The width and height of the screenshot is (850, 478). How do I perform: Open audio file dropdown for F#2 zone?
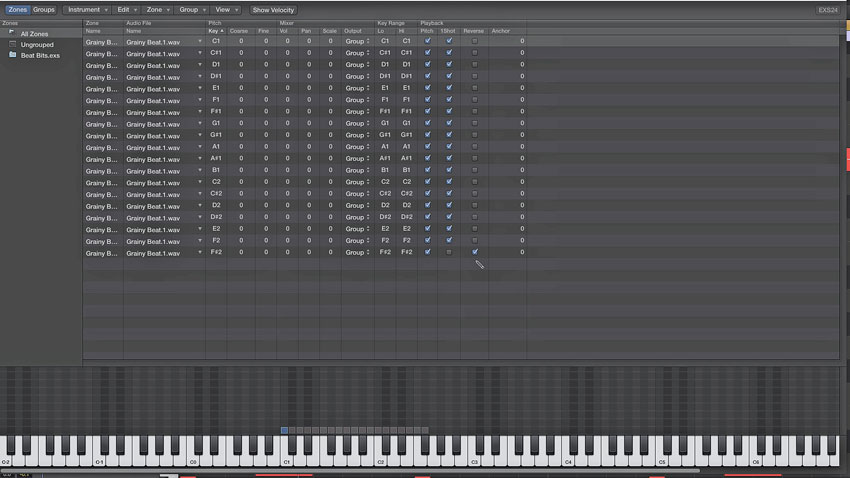coord(199,253)
